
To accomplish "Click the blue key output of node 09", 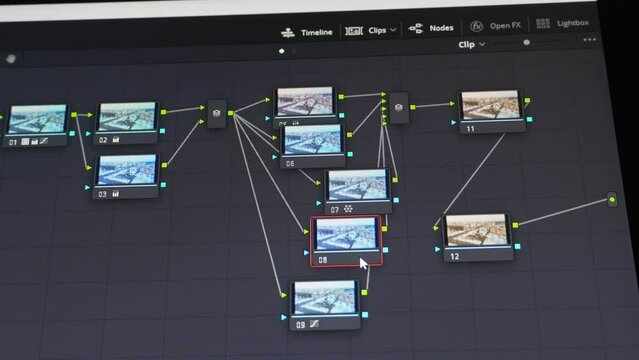I will tap(365, 315).
